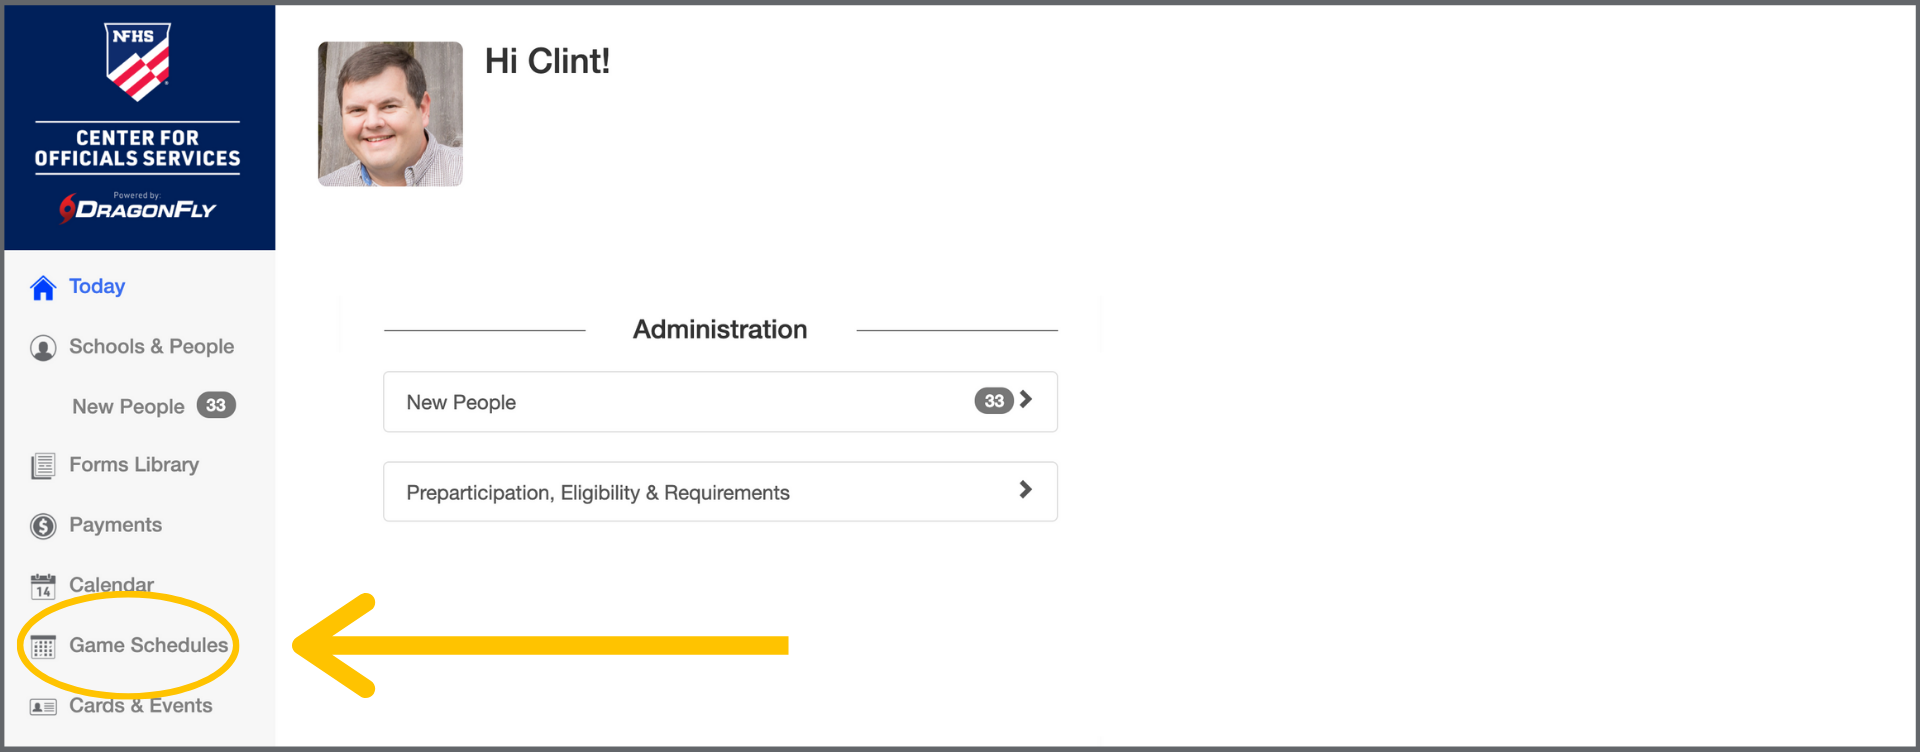Expand the New People row chevron
Screen dimensions: 1920x753
tap(1025, 400)
